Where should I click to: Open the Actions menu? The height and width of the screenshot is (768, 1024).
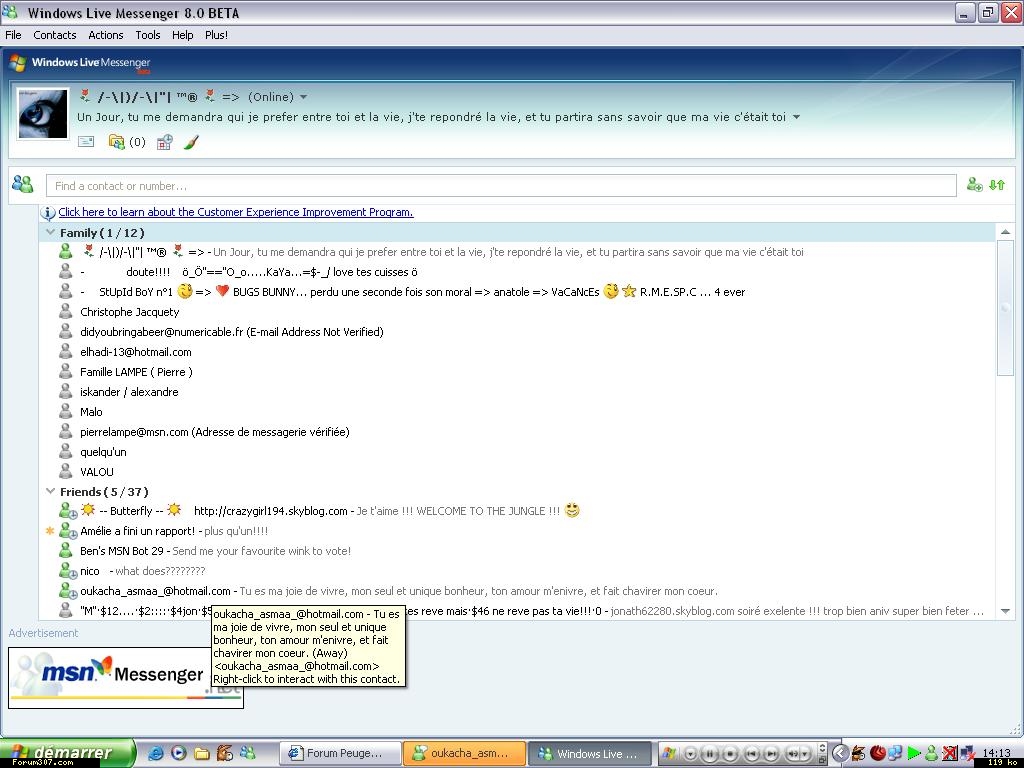coord(106,35)
